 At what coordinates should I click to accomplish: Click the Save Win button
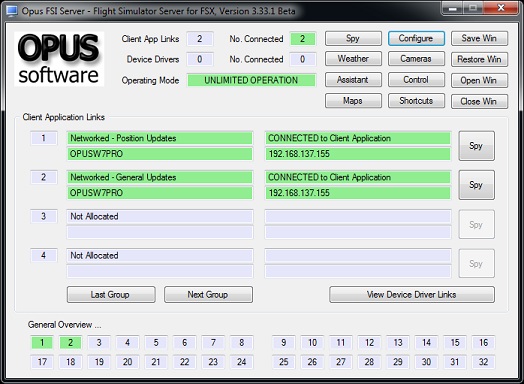pyautogui.click(x=479, y=38)
